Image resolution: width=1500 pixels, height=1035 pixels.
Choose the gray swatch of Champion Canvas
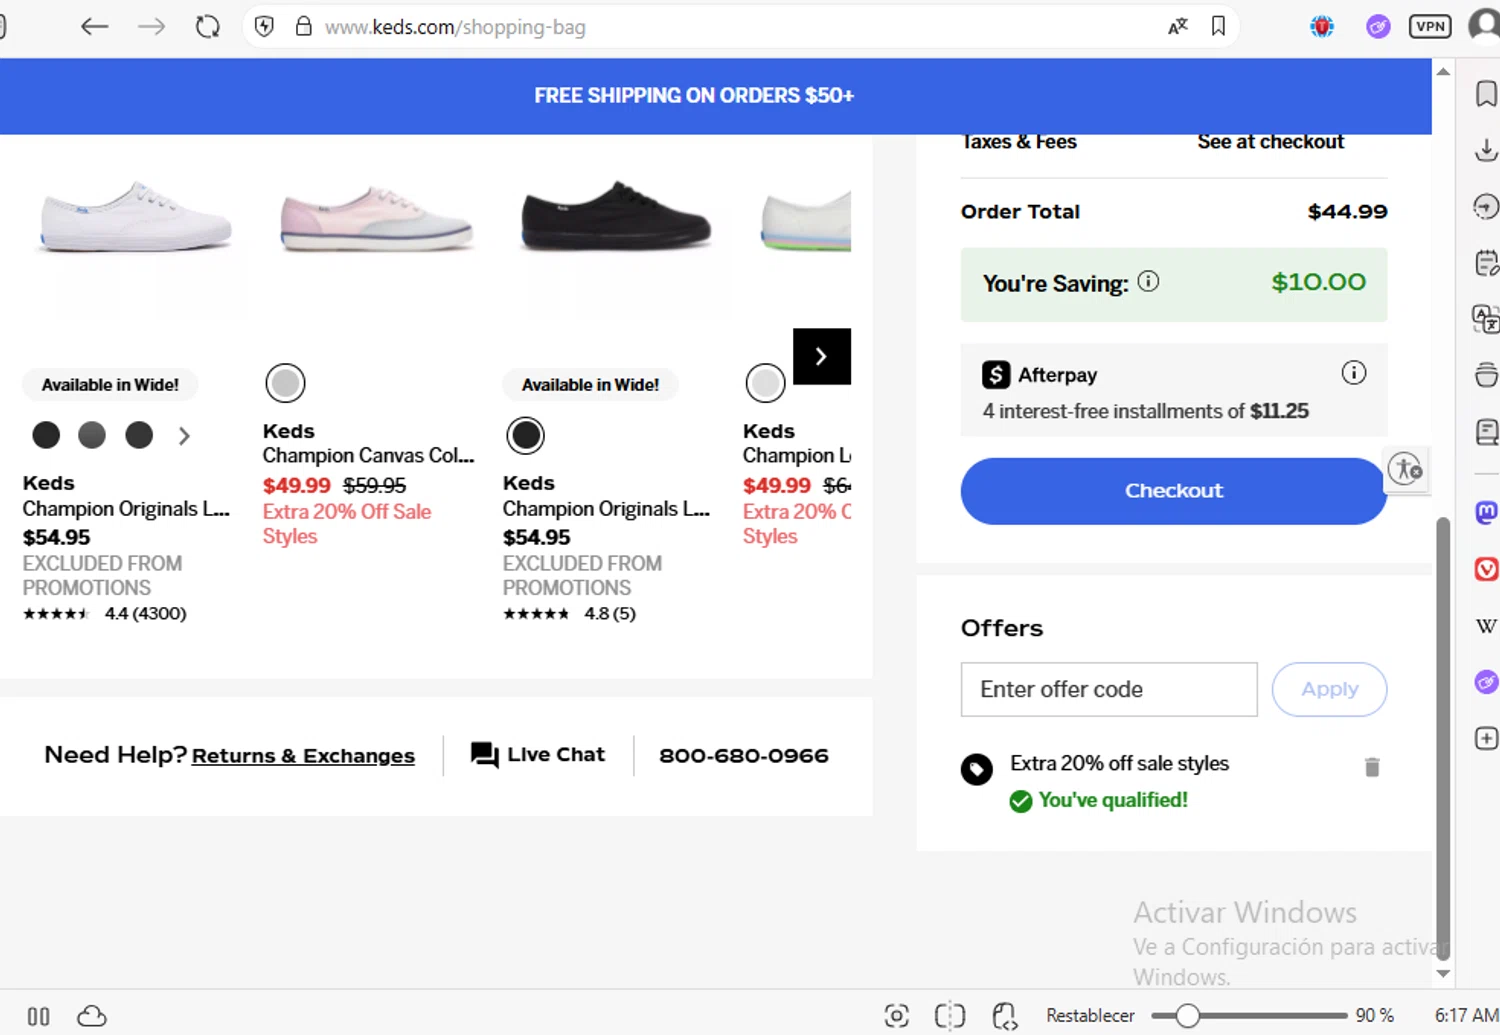[285, 383]
